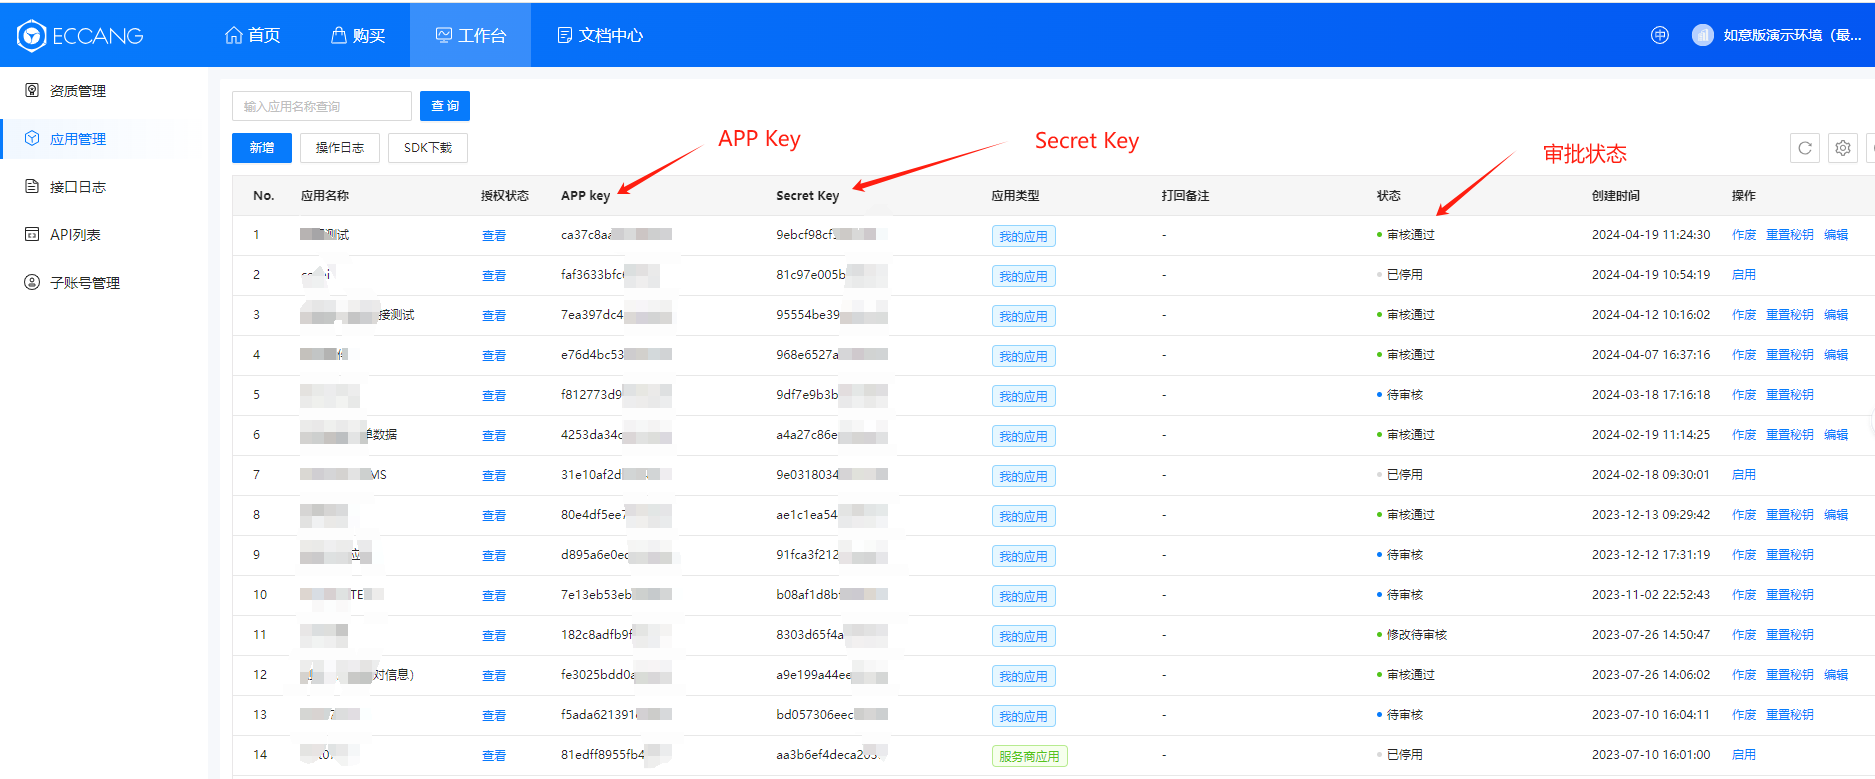Open the 操作日志 operation log

coord(340,148)
